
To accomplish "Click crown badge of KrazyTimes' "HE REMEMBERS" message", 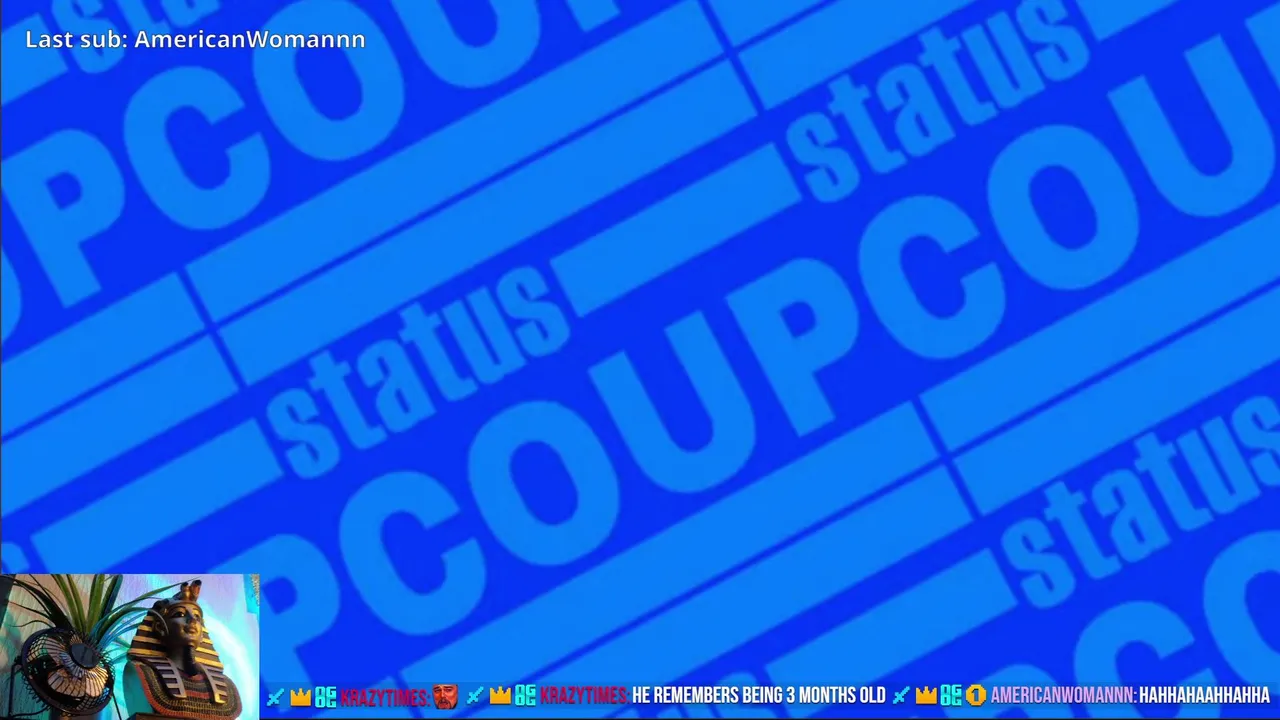I will [500, 695].
